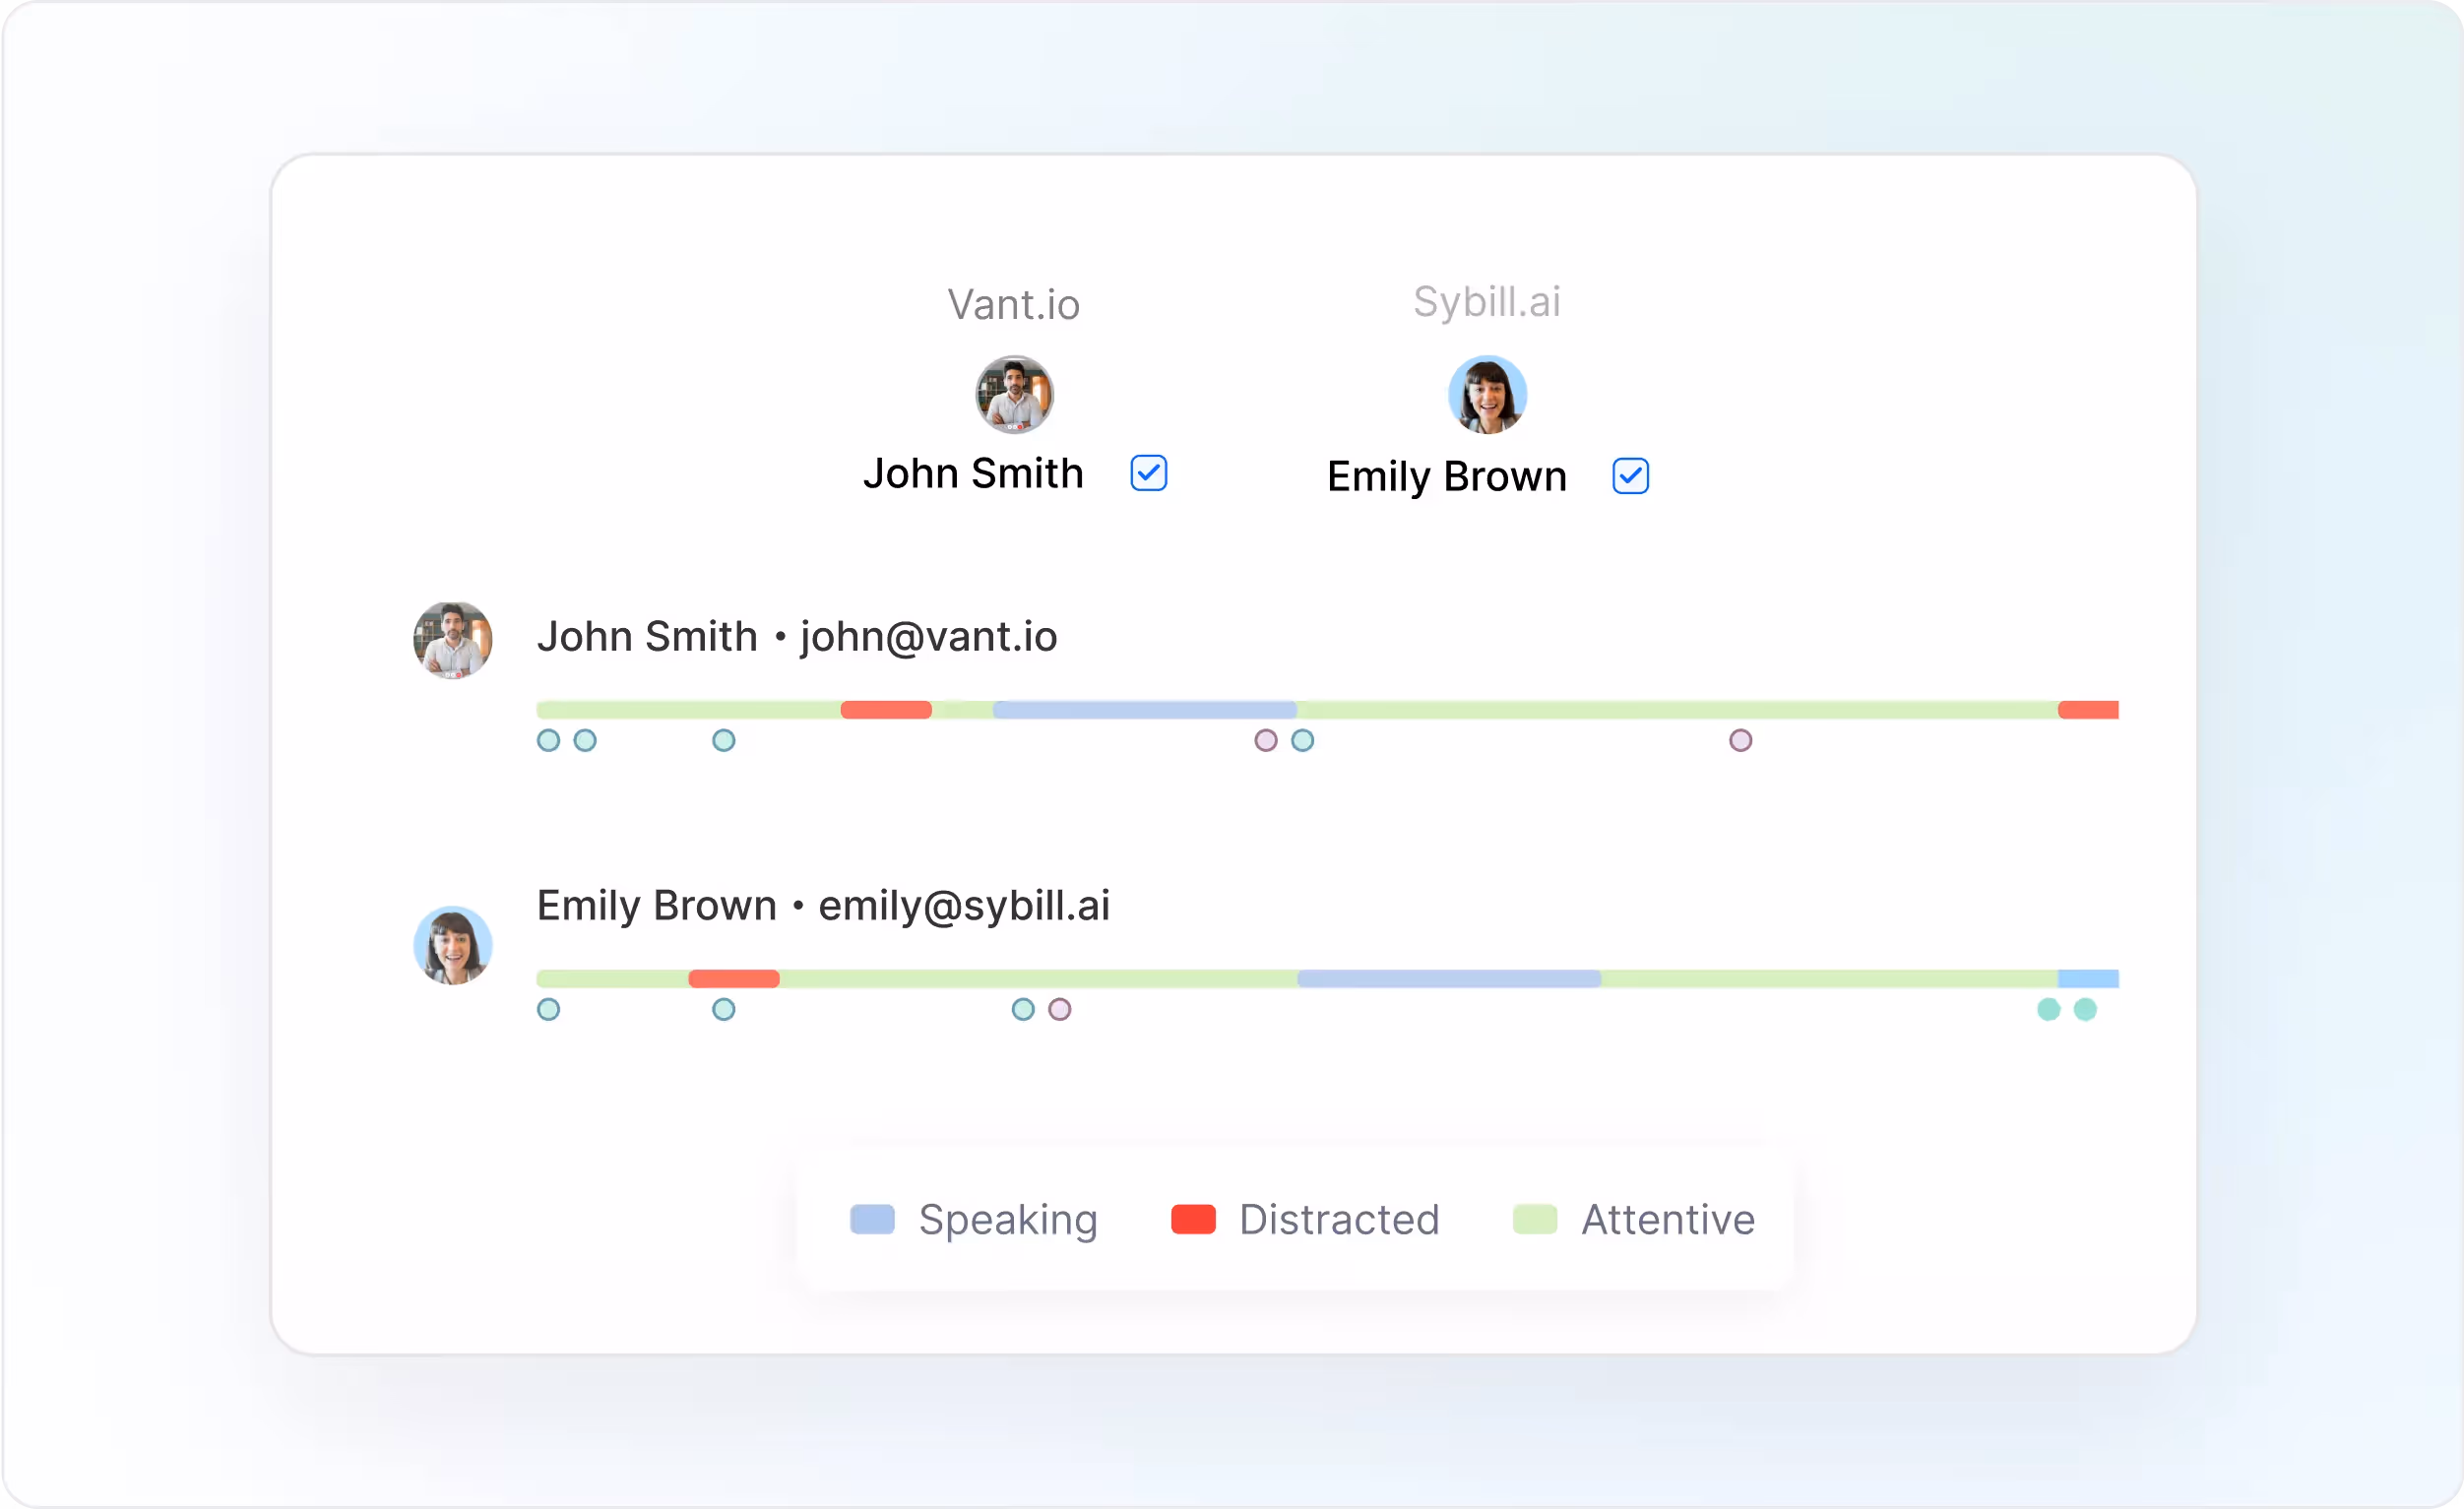Click John Smith's blue speaking segment
The image size is (2464, 1509).
pos(1145,710)
